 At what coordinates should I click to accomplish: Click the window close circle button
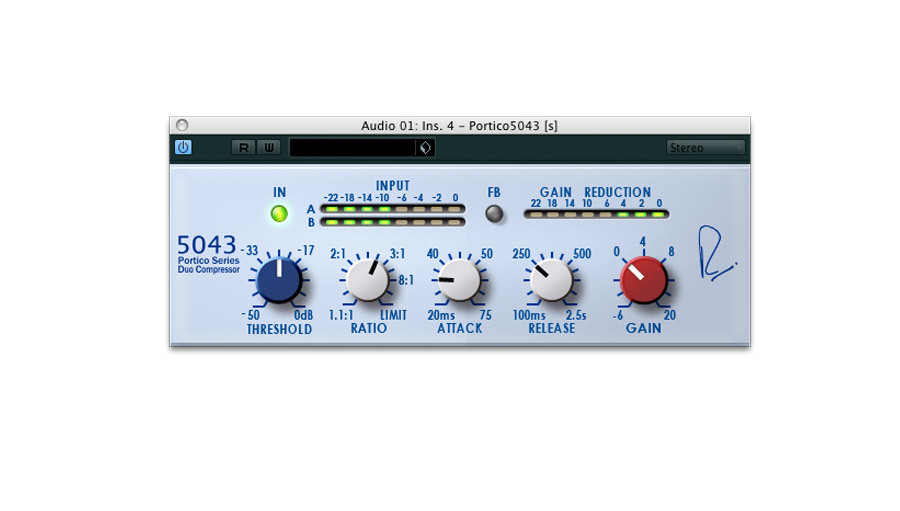pos(182,125)
